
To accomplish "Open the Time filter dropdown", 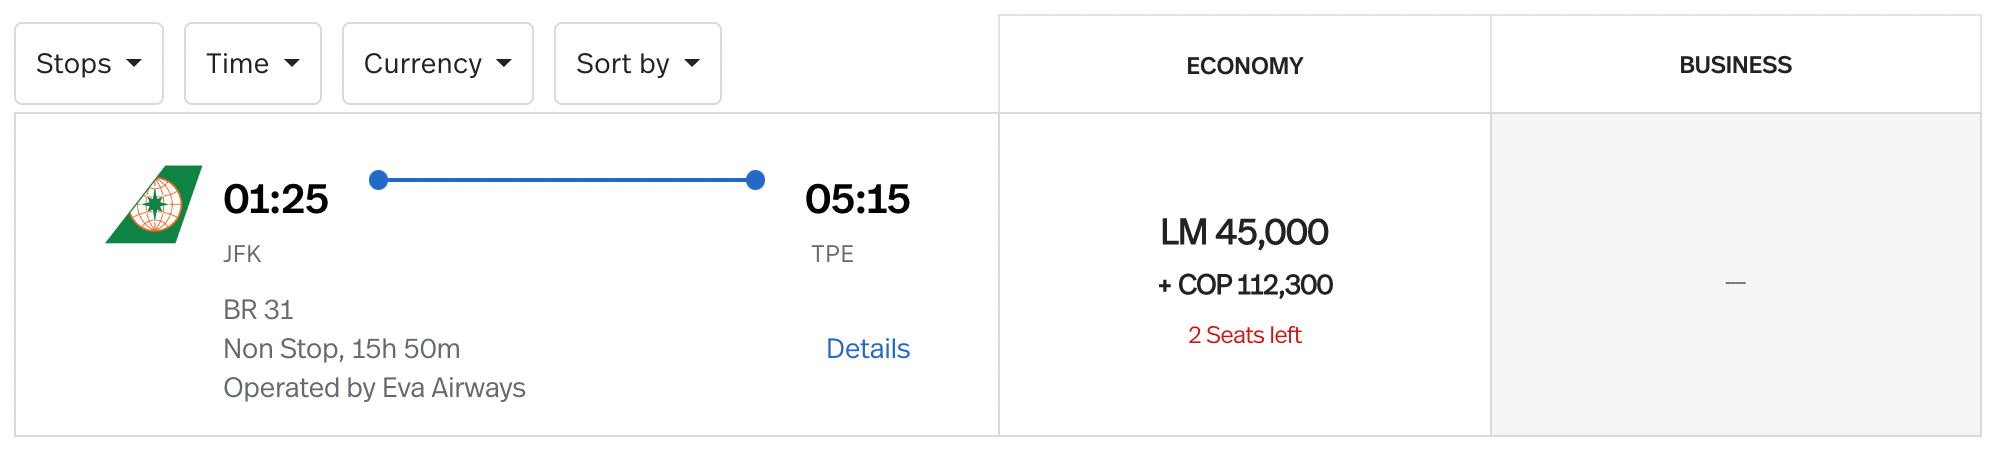I will point(253,64).
